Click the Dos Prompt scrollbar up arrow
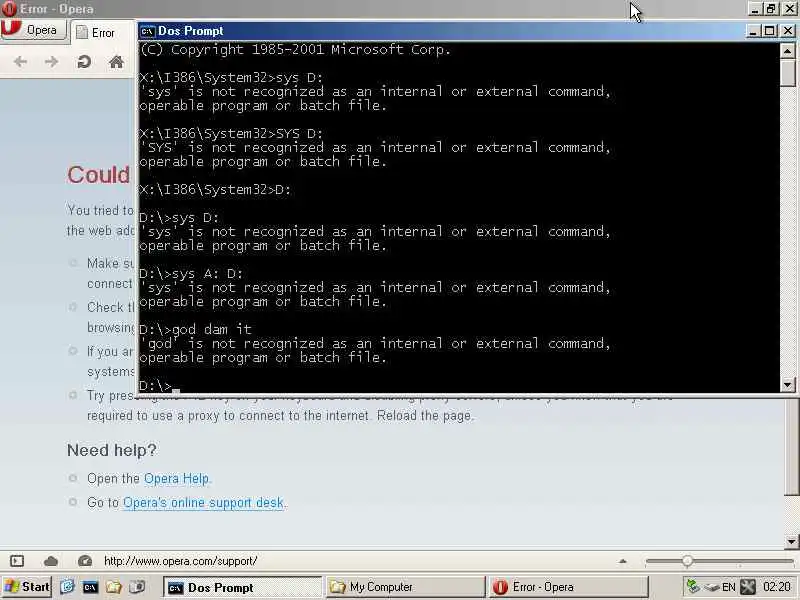 pos(787,51)
